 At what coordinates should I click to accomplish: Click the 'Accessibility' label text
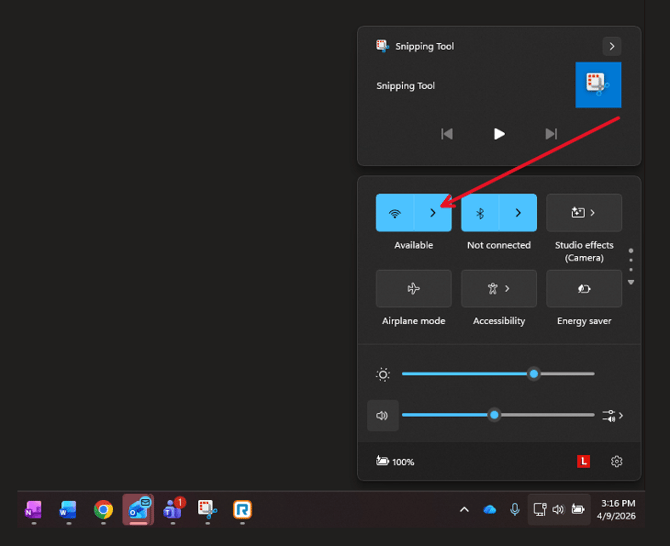tap(499, 321)
